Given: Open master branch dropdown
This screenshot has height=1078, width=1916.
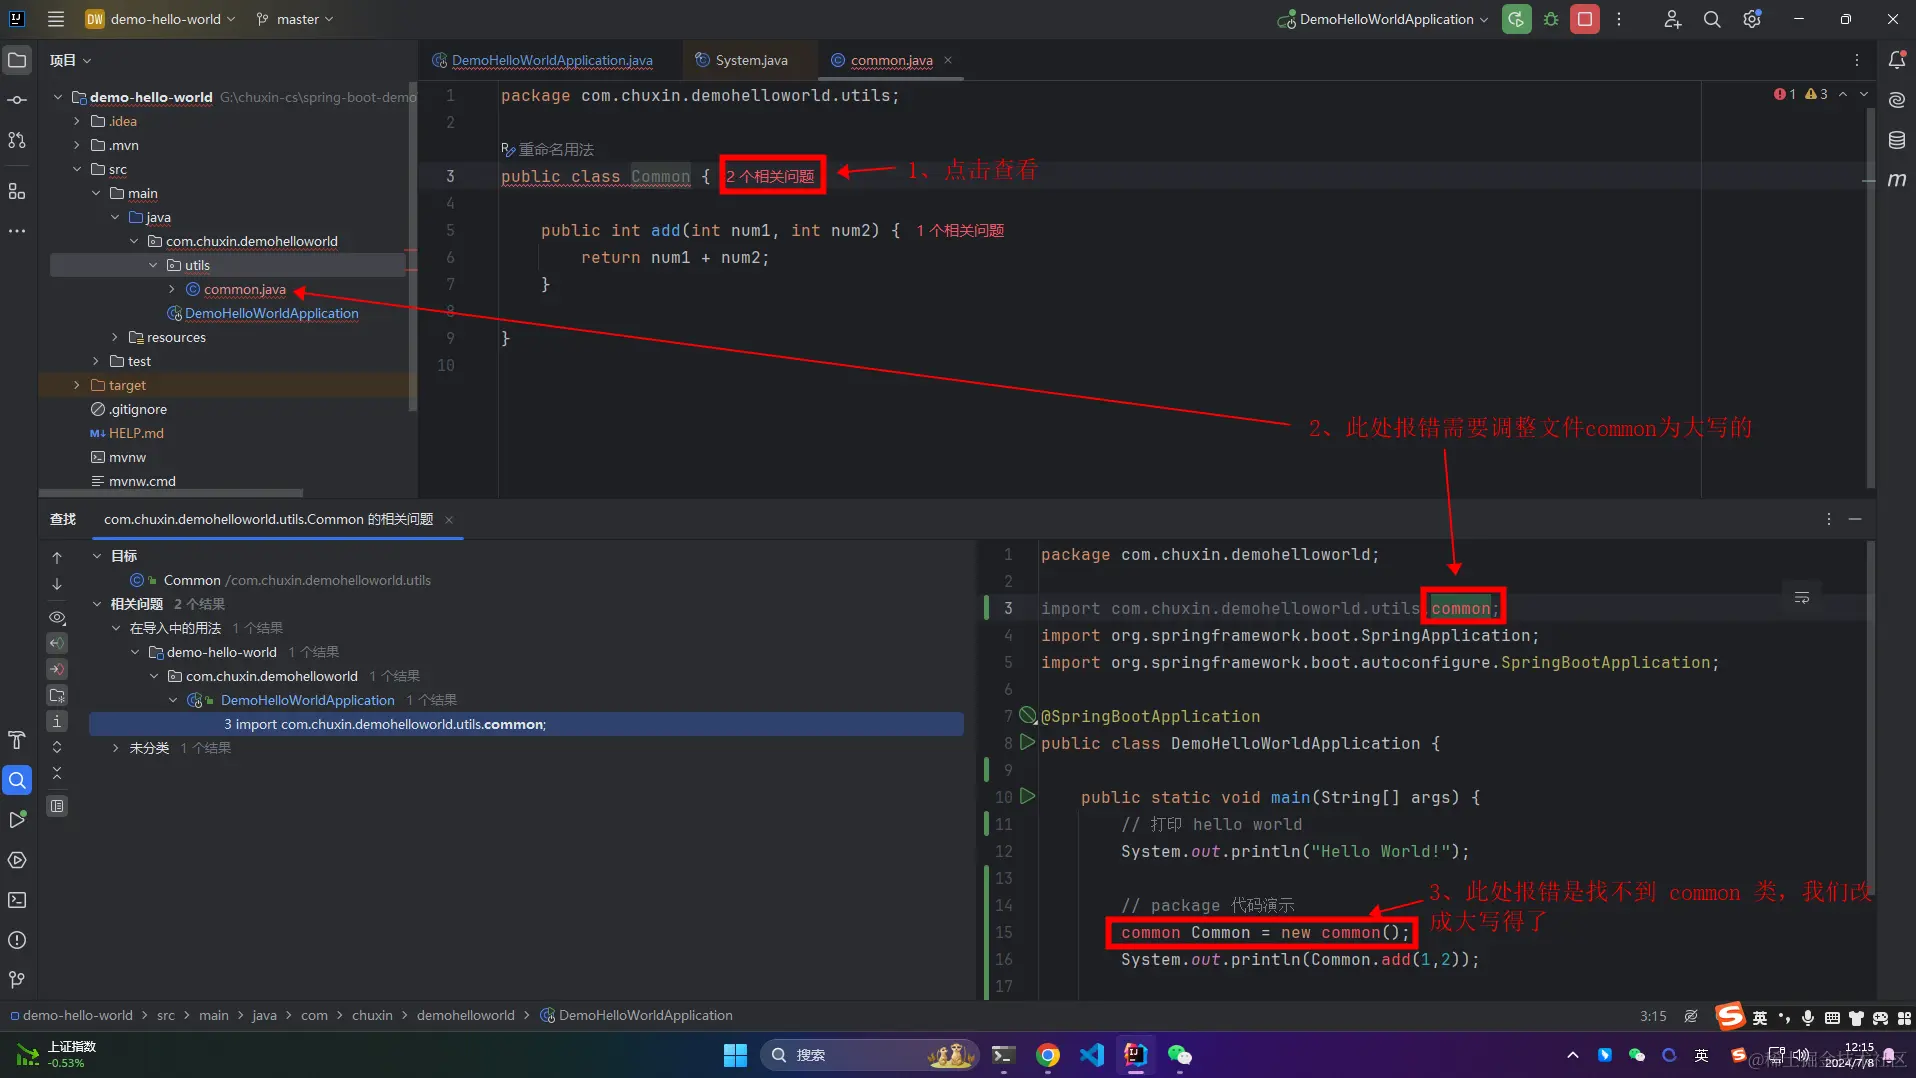Looking at the screenshot, I should pos(295,19).
